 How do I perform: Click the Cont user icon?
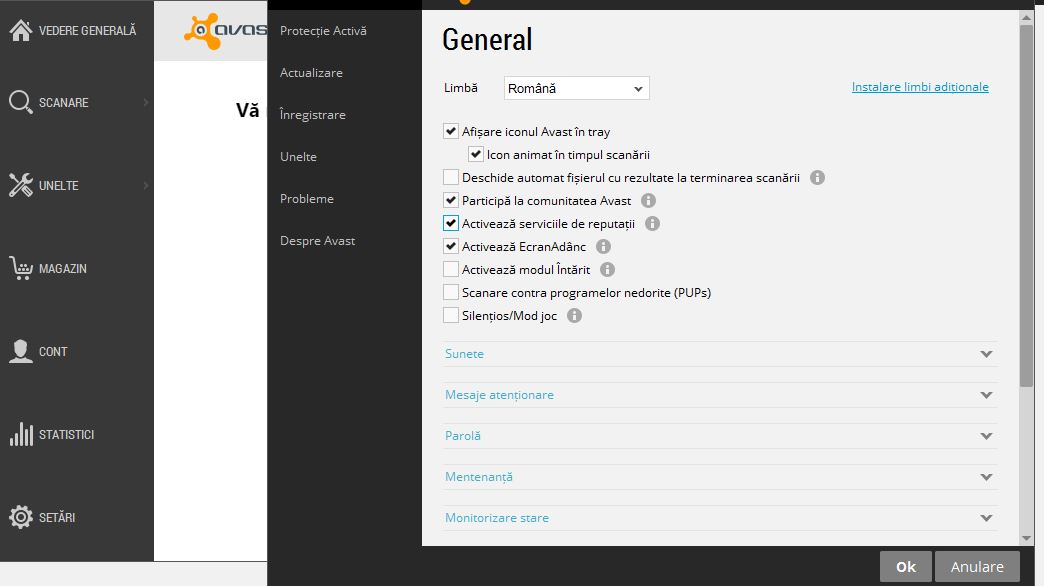pos(21,351)
